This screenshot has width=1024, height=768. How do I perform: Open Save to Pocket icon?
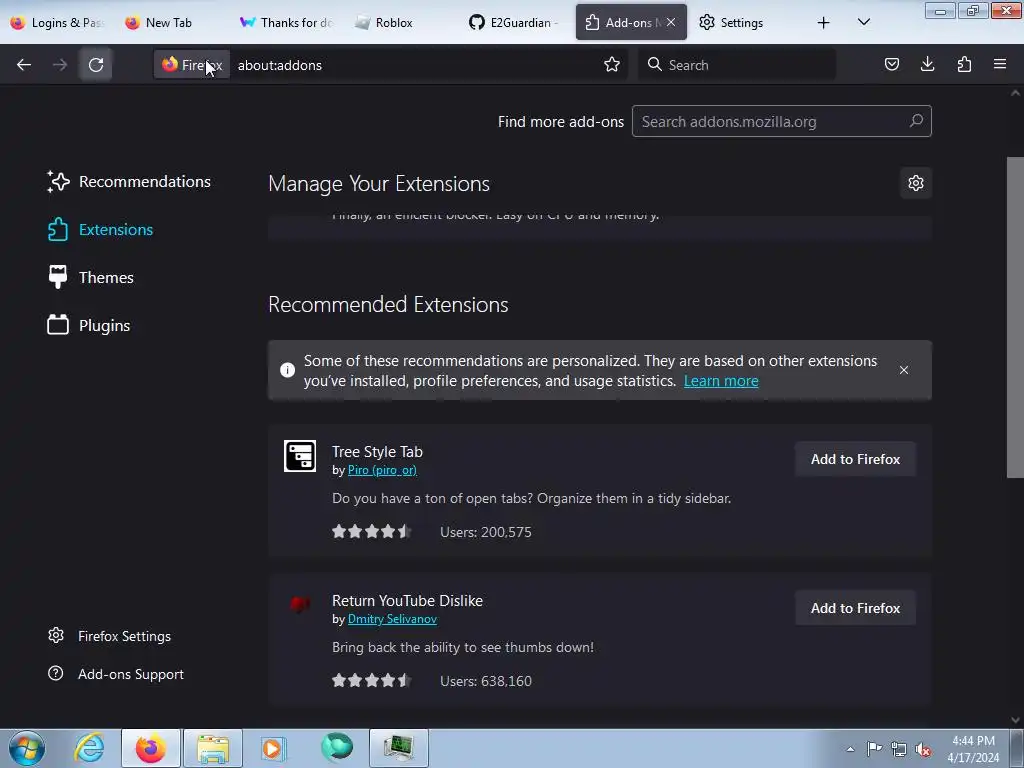point(891,64)
